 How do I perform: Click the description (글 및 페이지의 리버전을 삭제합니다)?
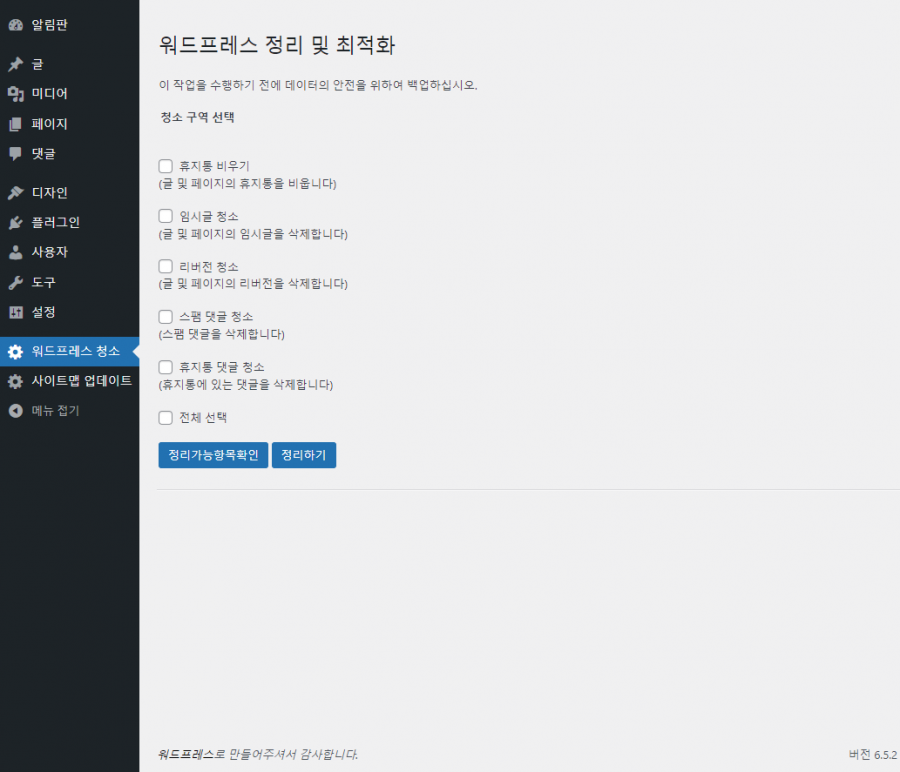[x=253, y=284]
